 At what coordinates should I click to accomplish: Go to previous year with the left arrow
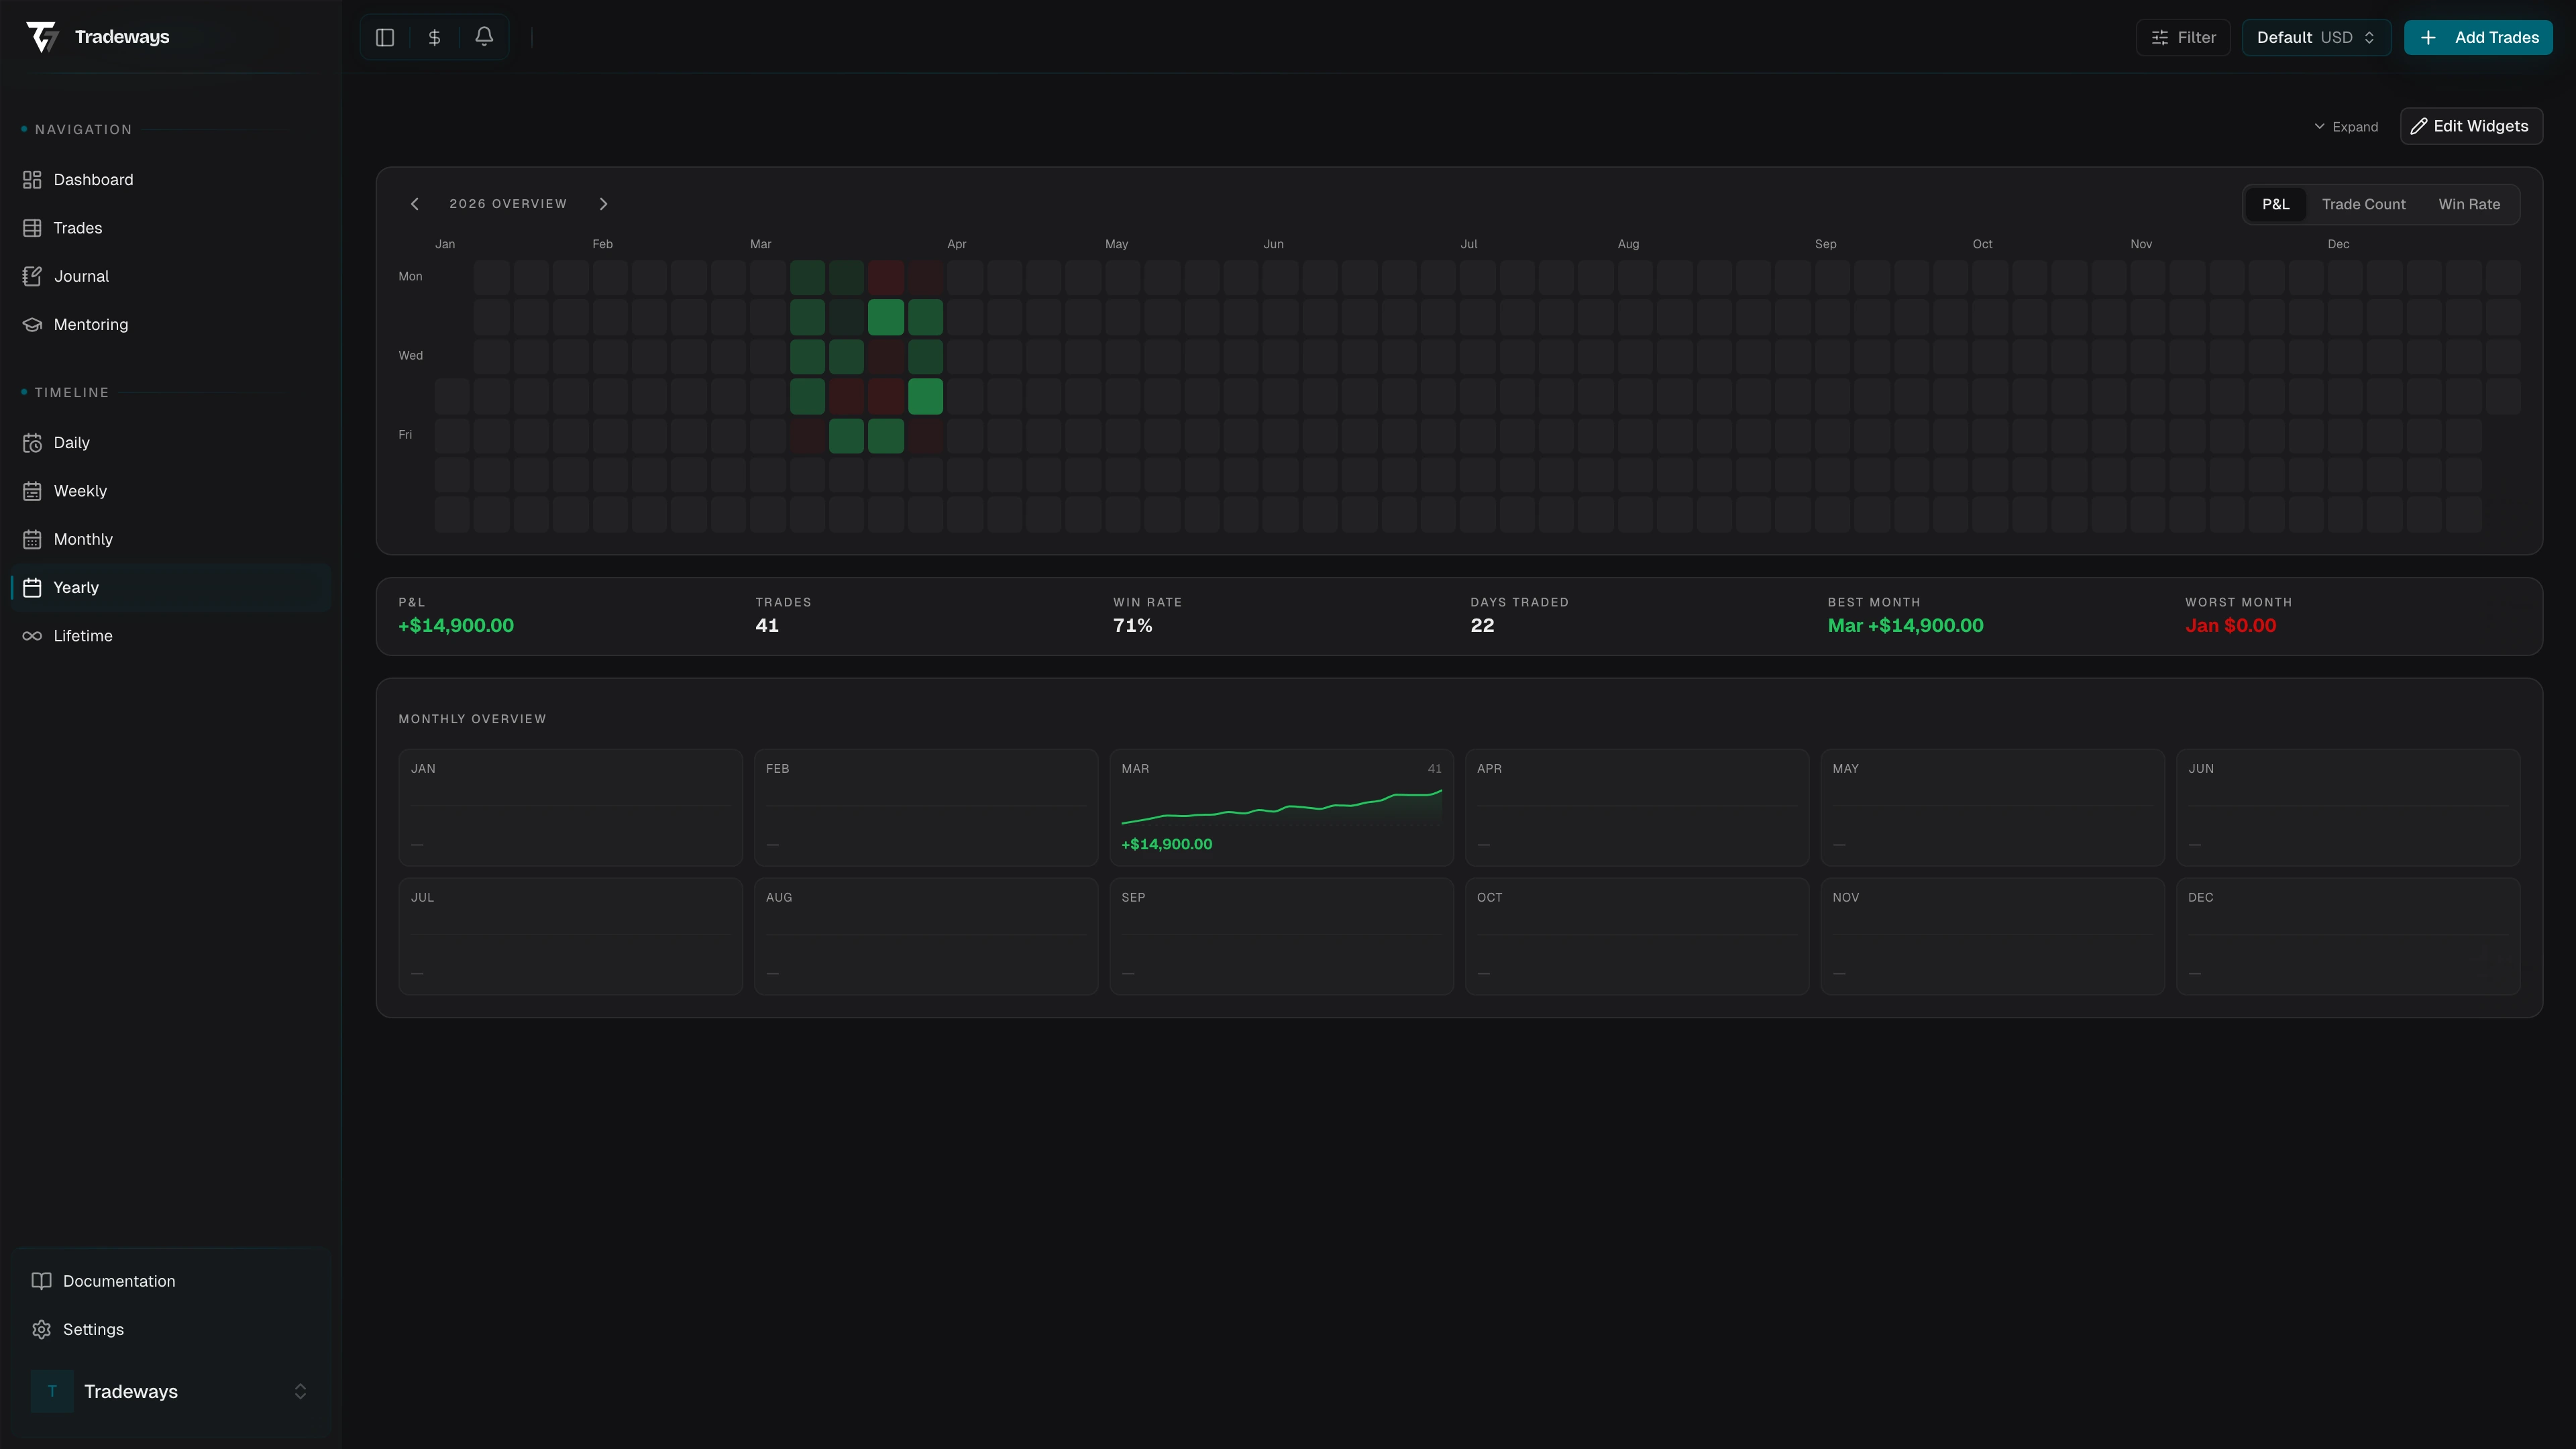pos(415,204)
